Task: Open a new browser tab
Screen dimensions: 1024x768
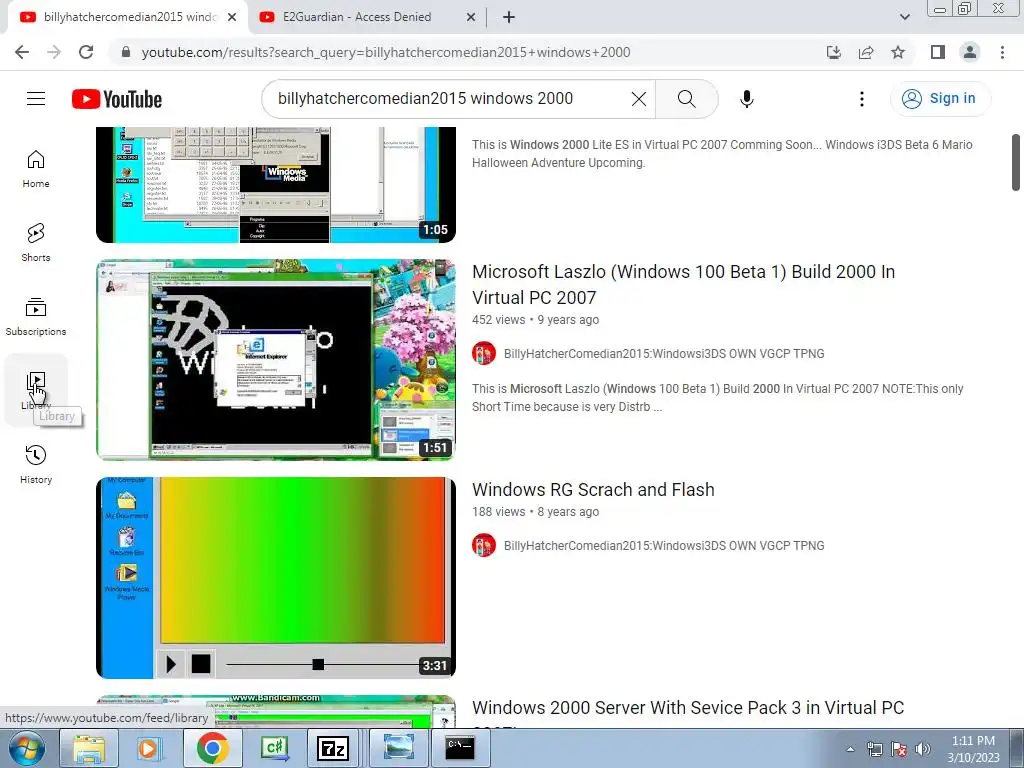Action: (x=509, y=17)
